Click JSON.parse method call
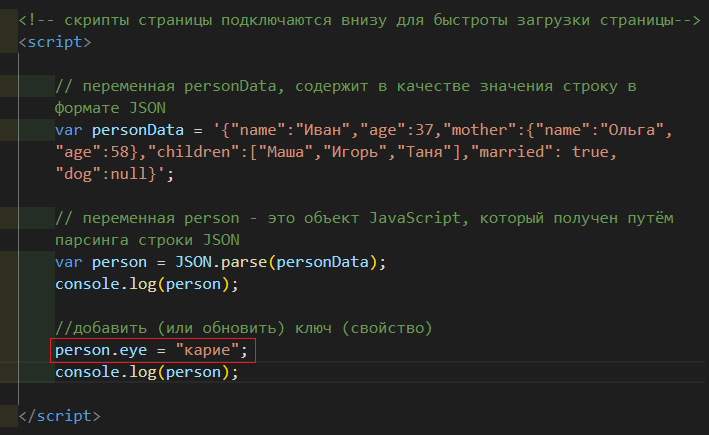This screenshot has height=435, width=709. (221, 262)
